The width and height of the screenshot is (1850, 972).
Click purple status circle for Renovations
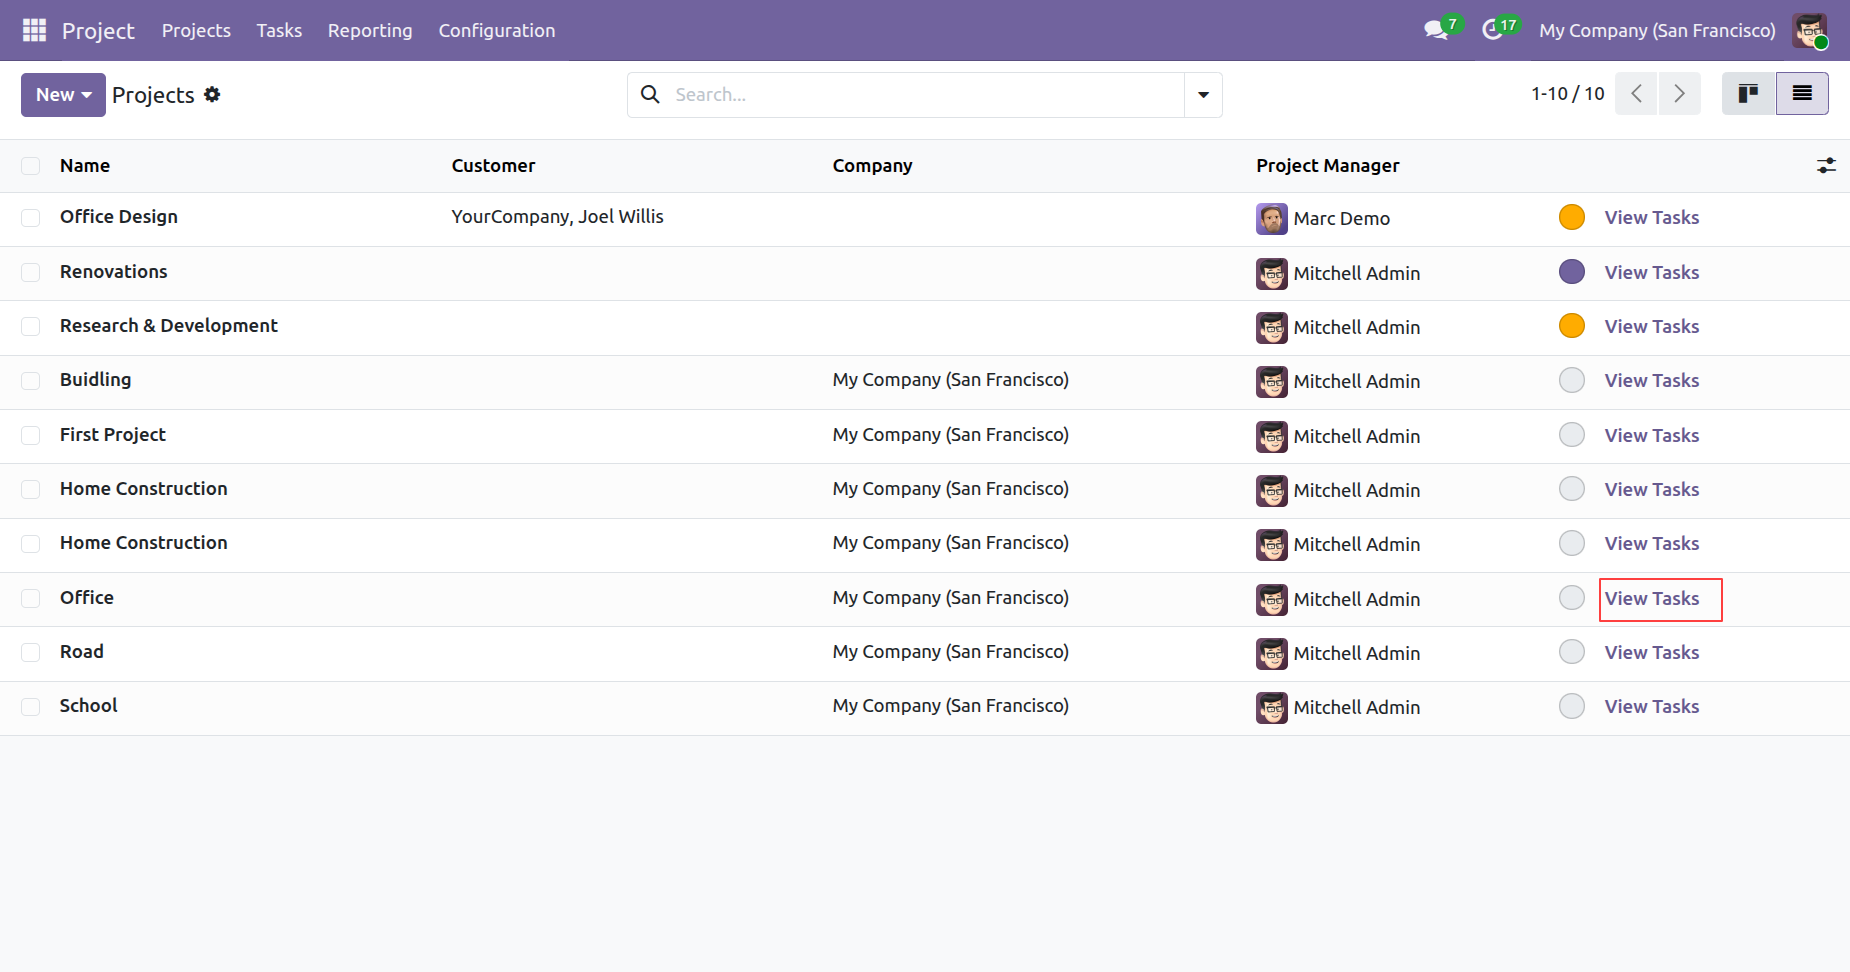click(x=1572, y=272)
